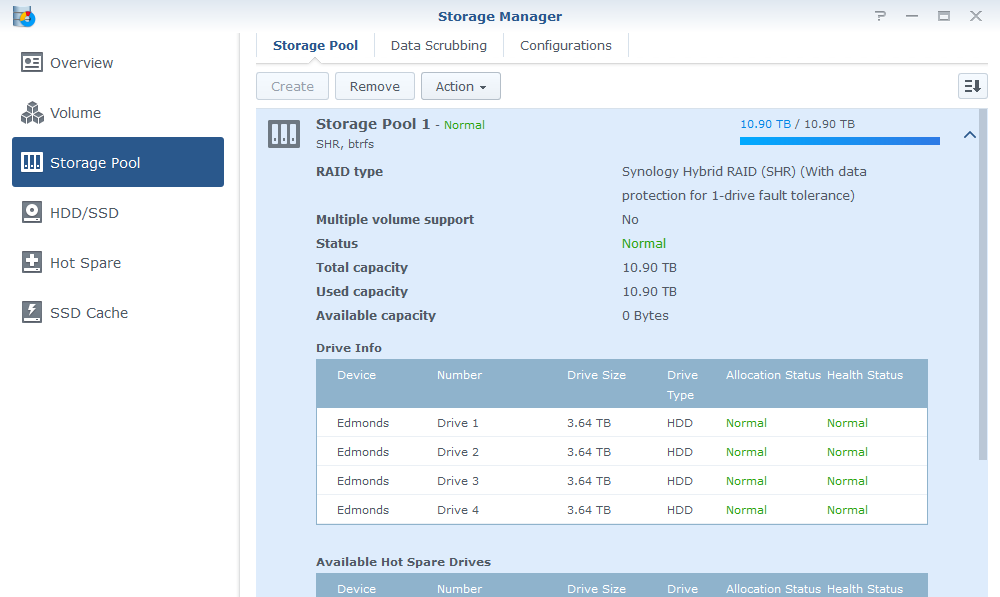The image size is (1000, 597).
Task: Click the storage pool capacity usage bar
Action: 839,141
